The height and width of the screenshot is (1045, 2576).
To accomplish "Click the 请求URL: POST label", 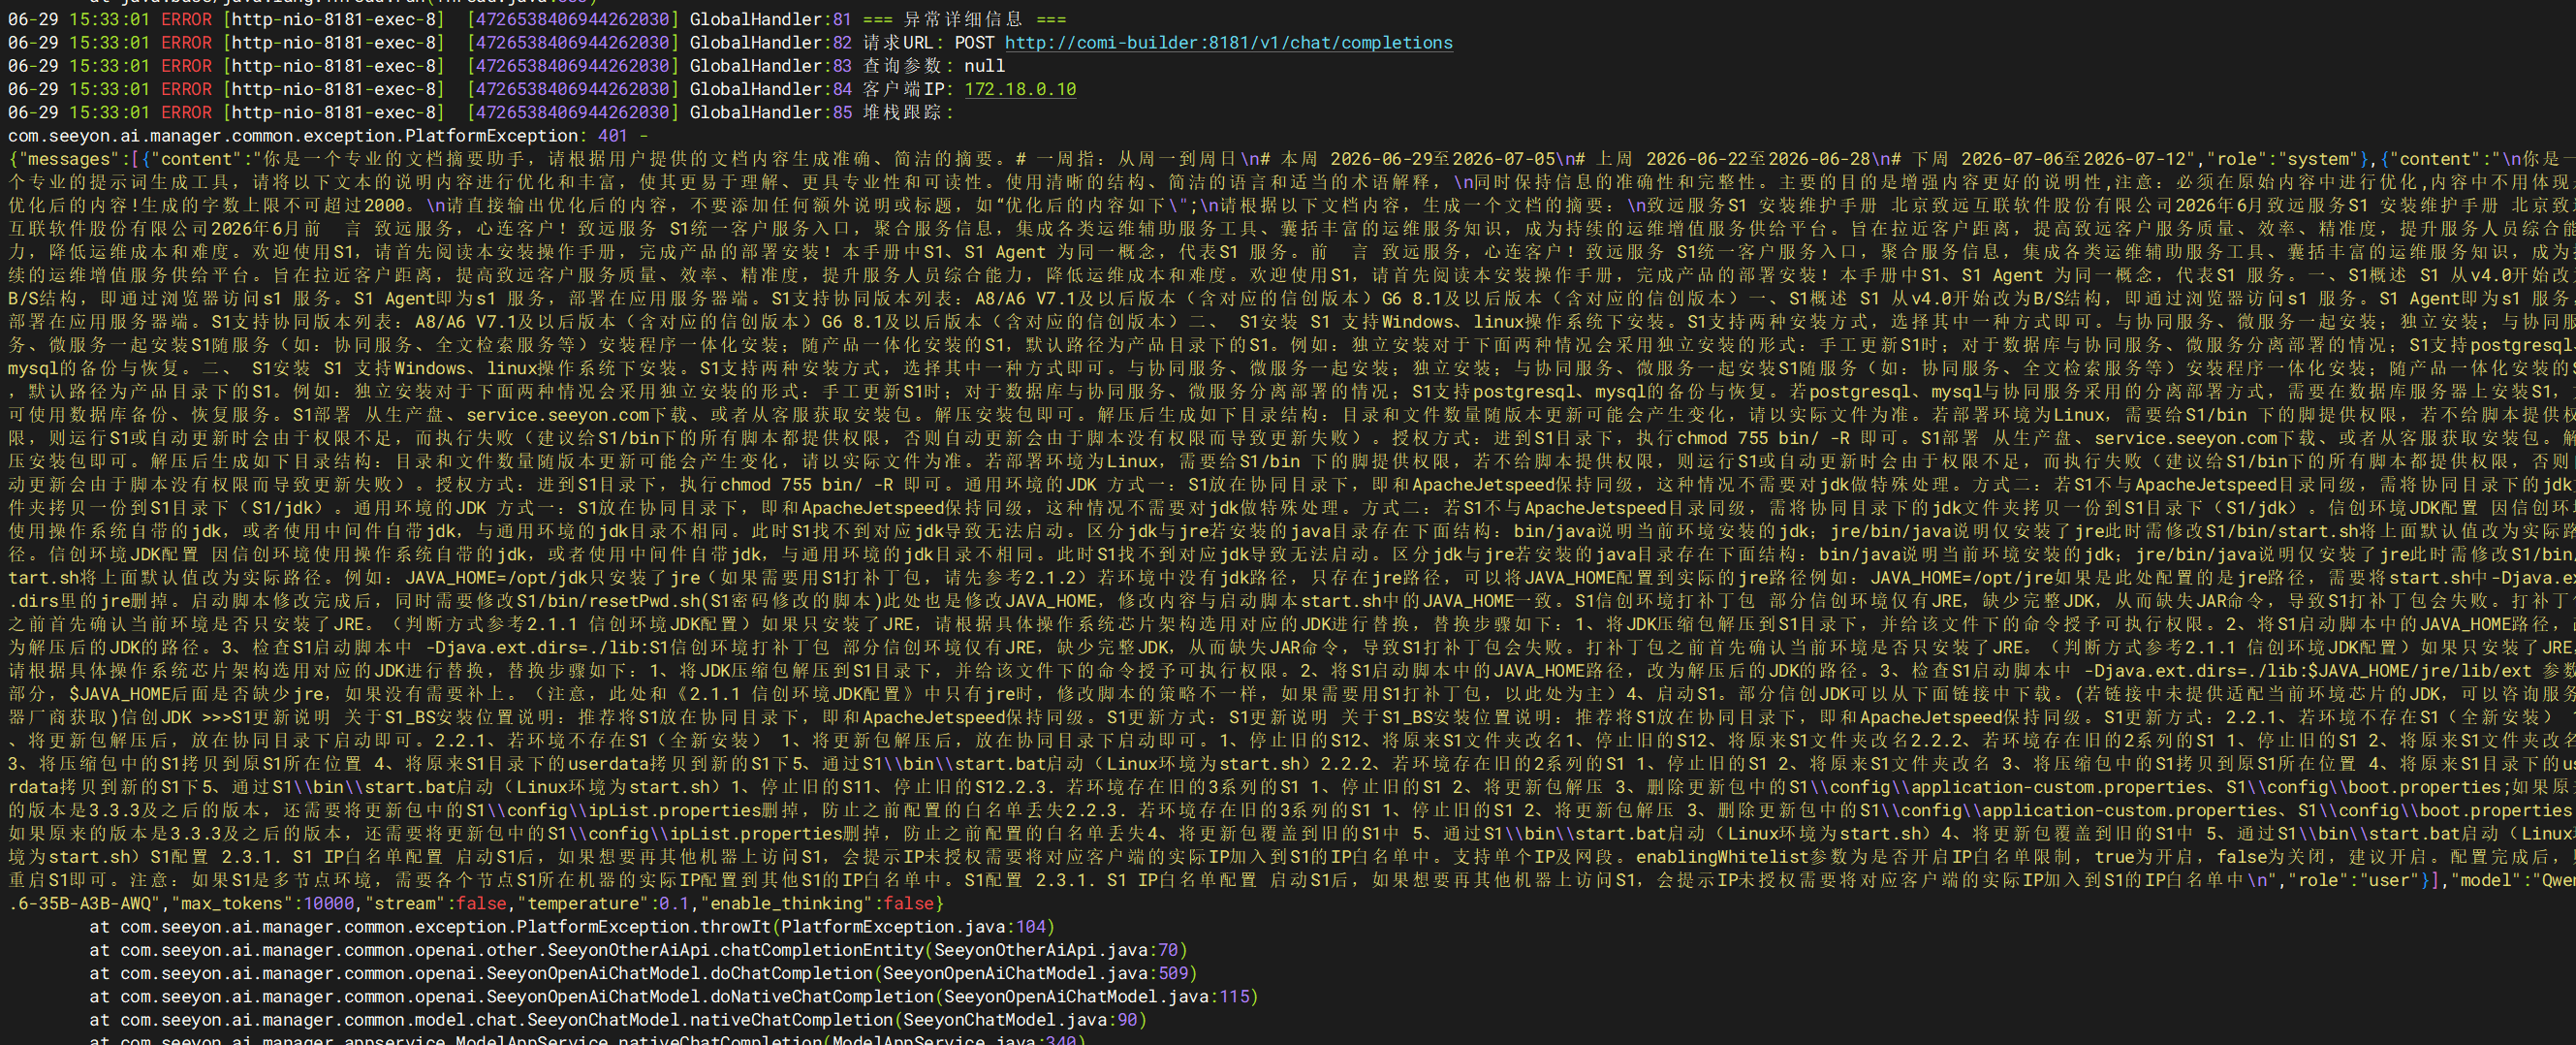I will point(929,43).
